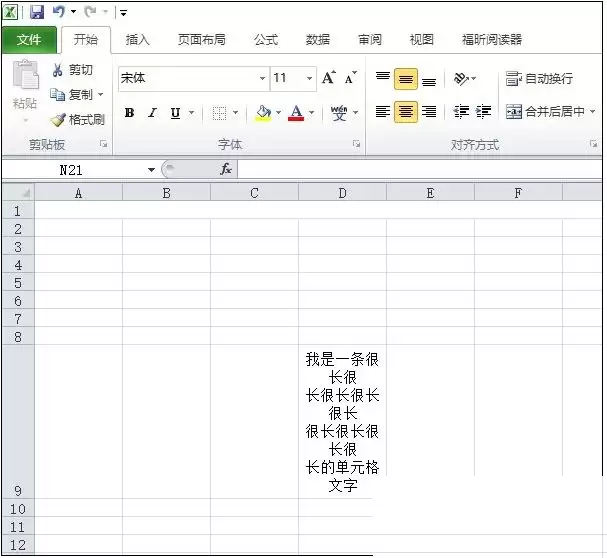This screenshot has width=607, height=558.
Task: Switch to the 插入 tab
Action: click(x=137, y=39)
